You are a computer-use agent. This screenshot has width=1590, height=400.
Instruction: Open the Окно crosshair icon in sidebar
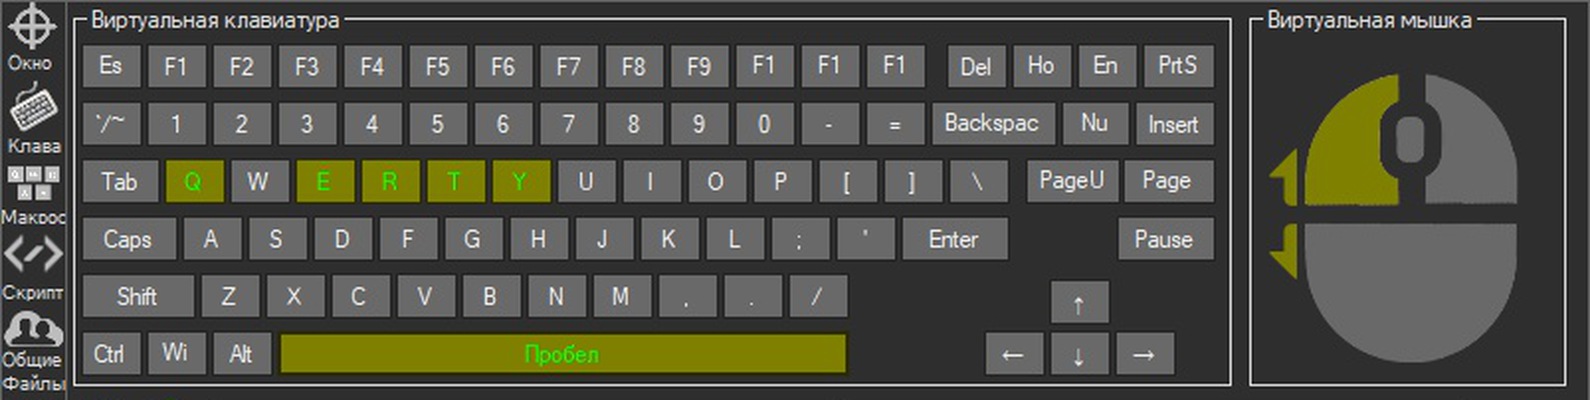tap(32, 26)
